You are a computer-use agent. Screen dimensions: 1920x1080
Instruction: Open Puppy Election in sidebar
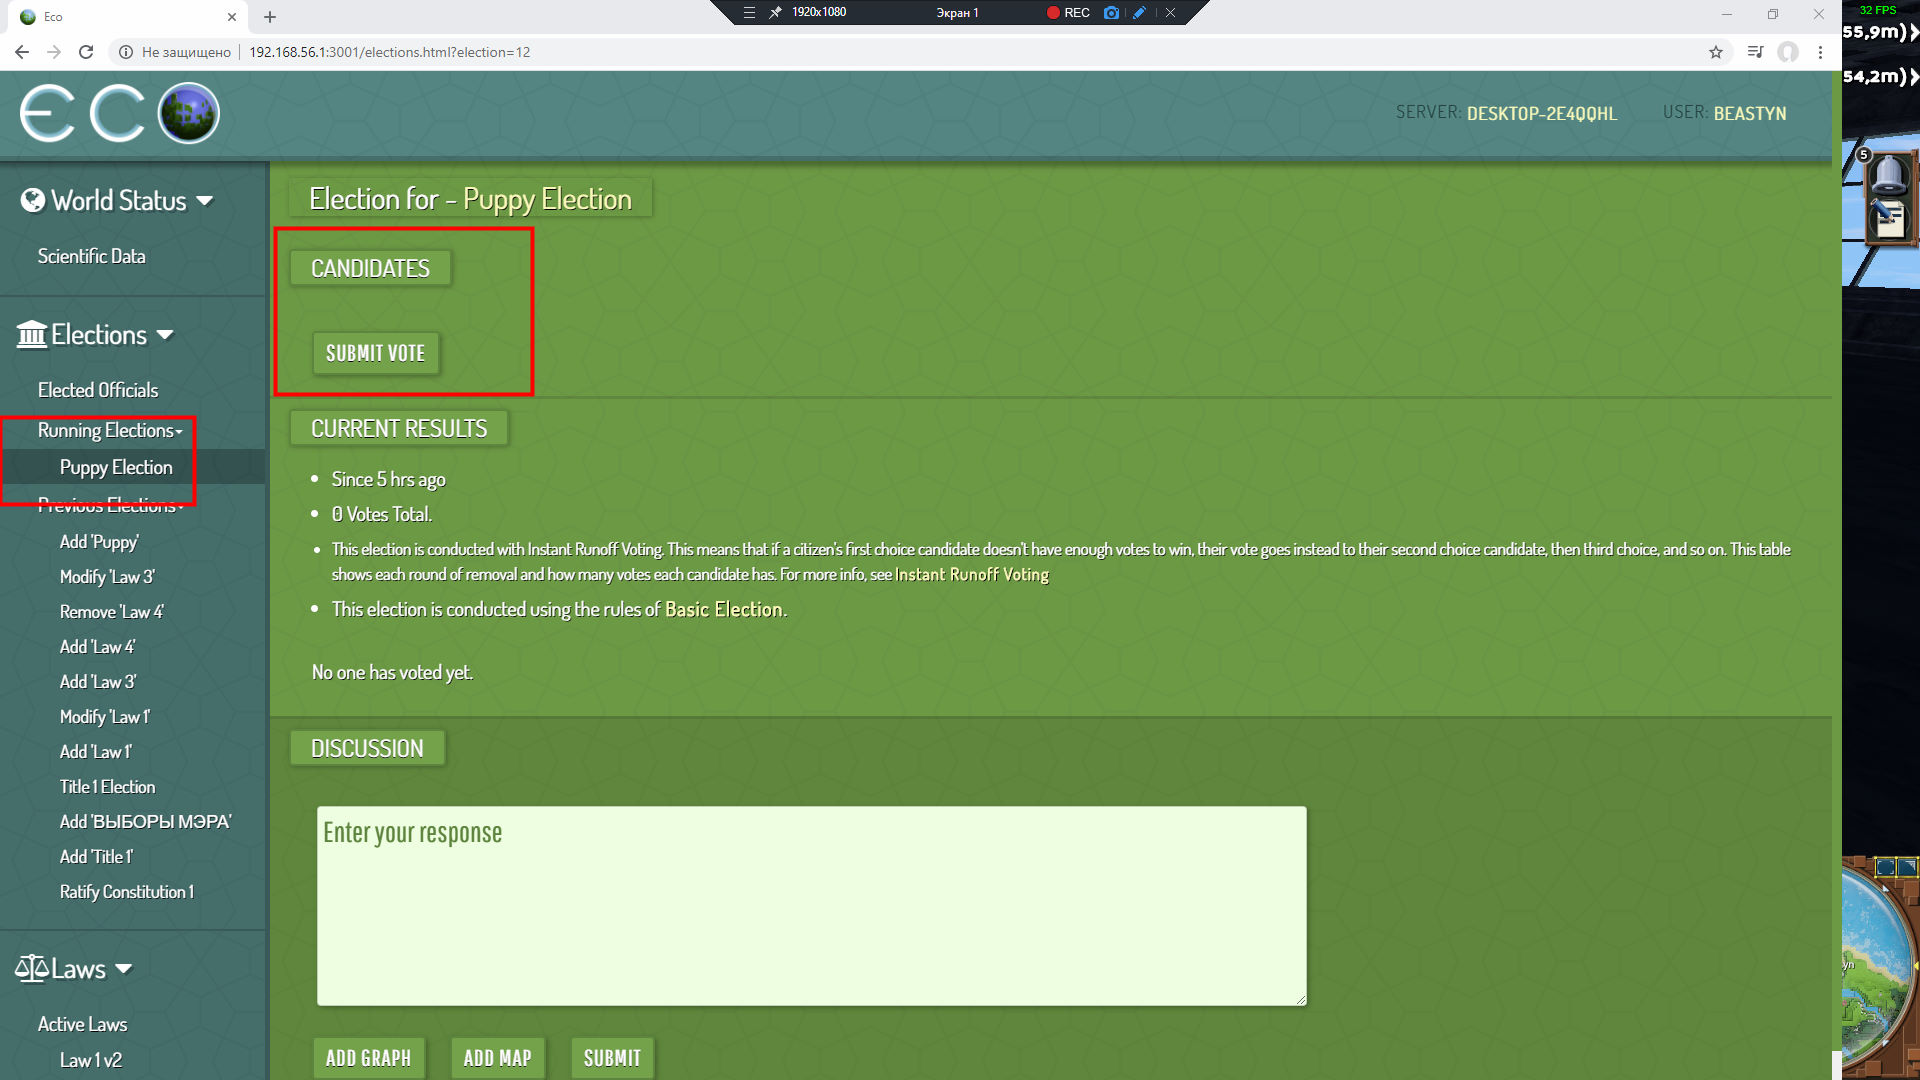coord(116,467)
